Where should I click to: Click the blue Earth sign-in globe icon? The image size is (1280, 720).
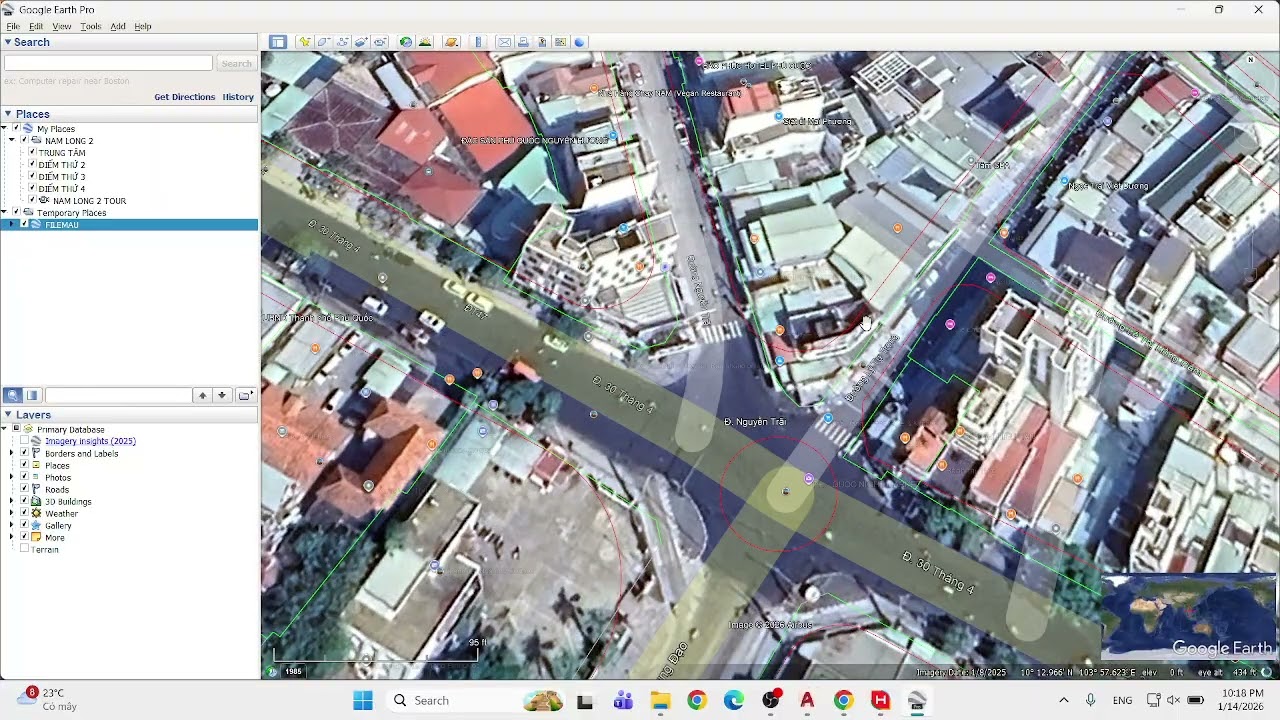[x=580, y=42]
